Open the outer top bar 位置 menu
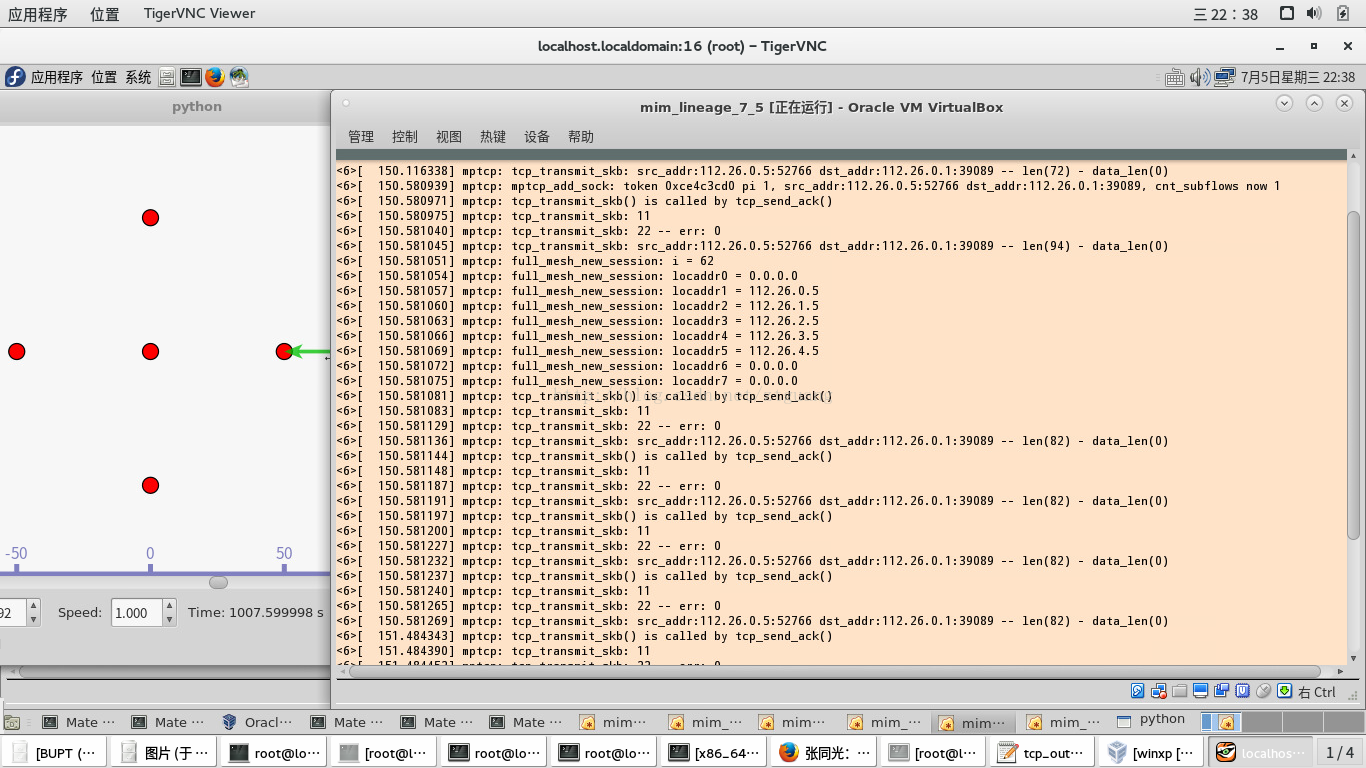 [104, 14]
